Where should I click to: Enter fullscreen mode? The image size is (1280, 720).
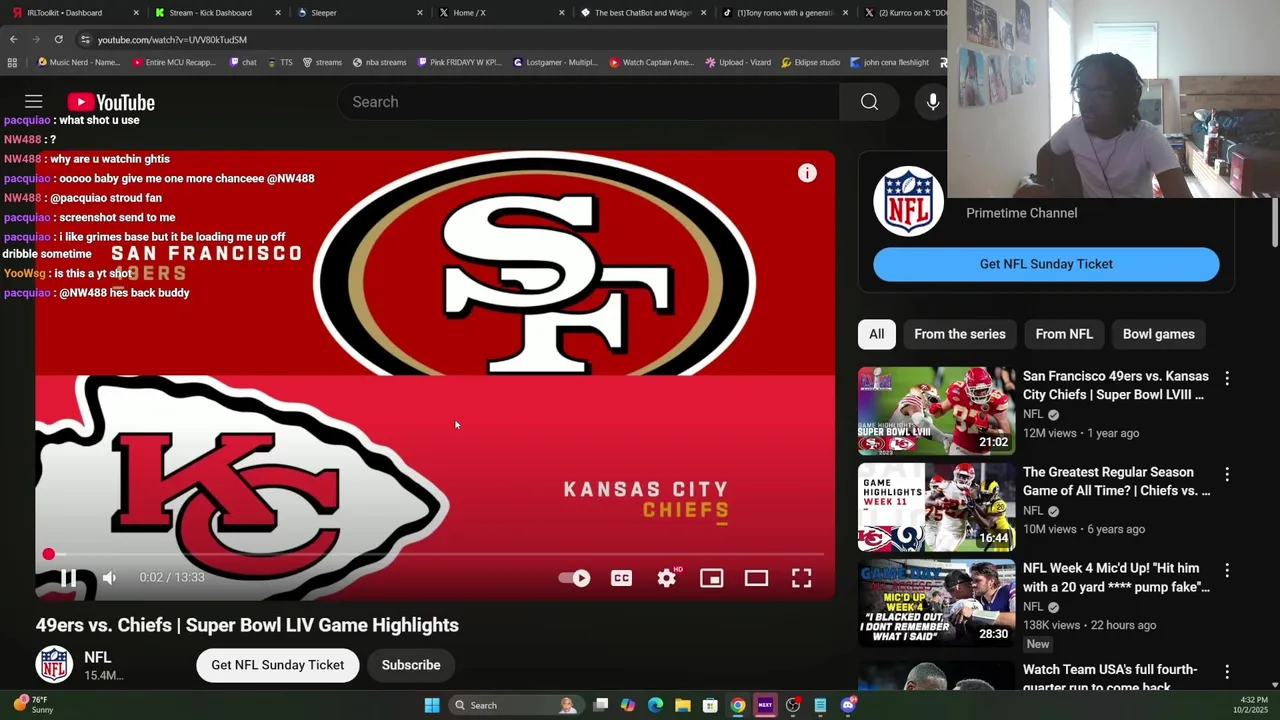click(802, 578)
